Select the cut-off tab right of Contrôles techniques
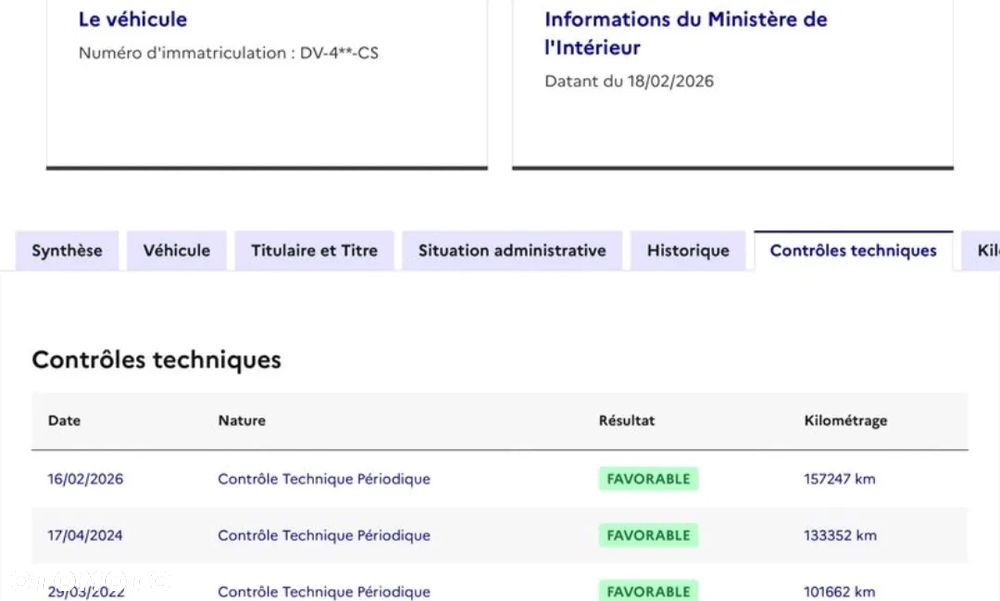The image size is (1000, 601). (984, 251)
